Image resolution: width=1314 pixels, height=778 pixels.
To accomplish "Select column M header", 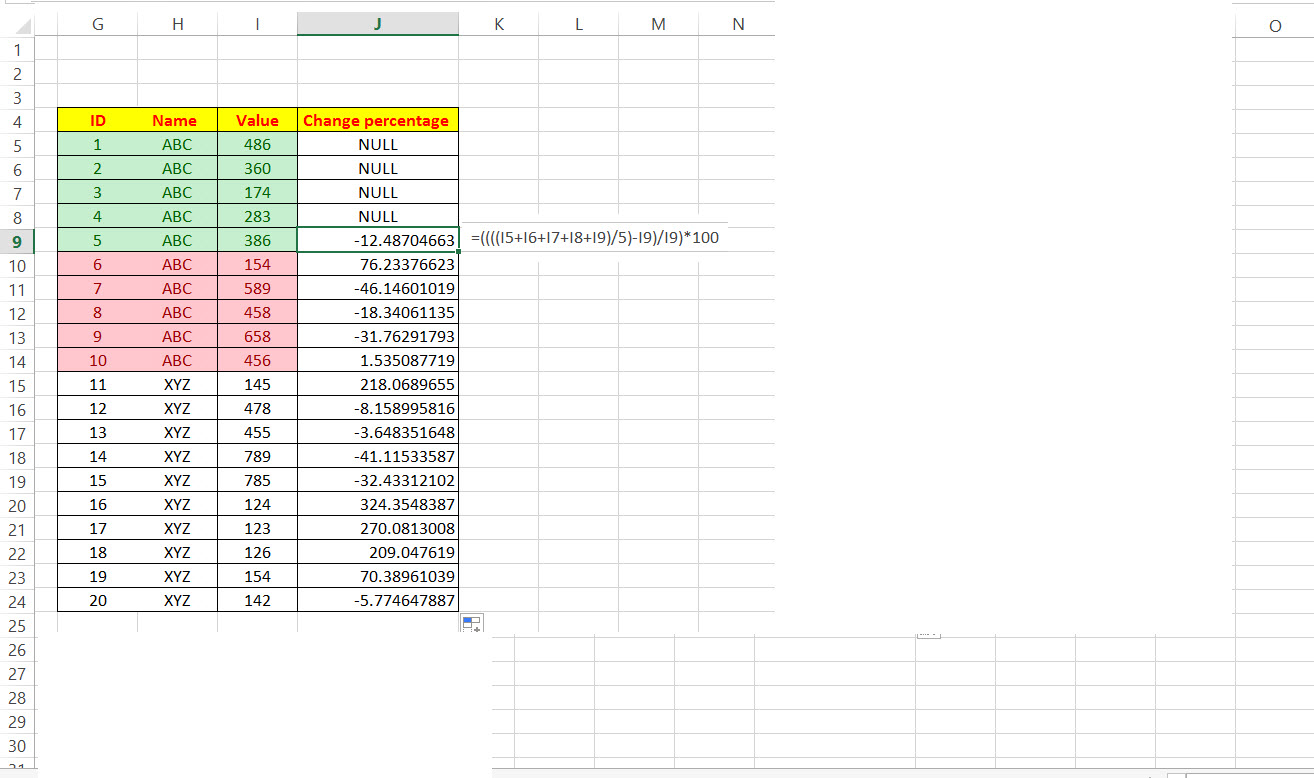I will point(658,25).
